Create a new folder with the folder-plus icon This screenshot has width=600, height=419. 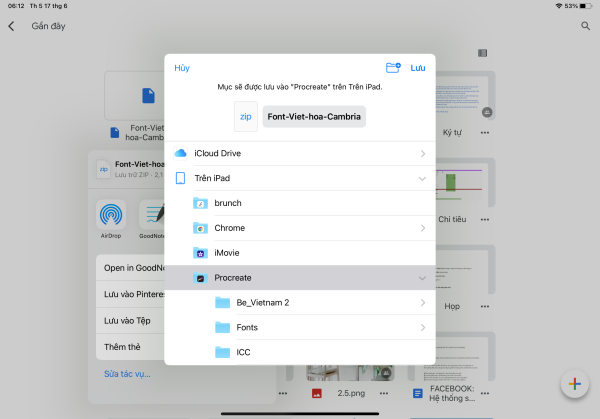pos(393,68)
